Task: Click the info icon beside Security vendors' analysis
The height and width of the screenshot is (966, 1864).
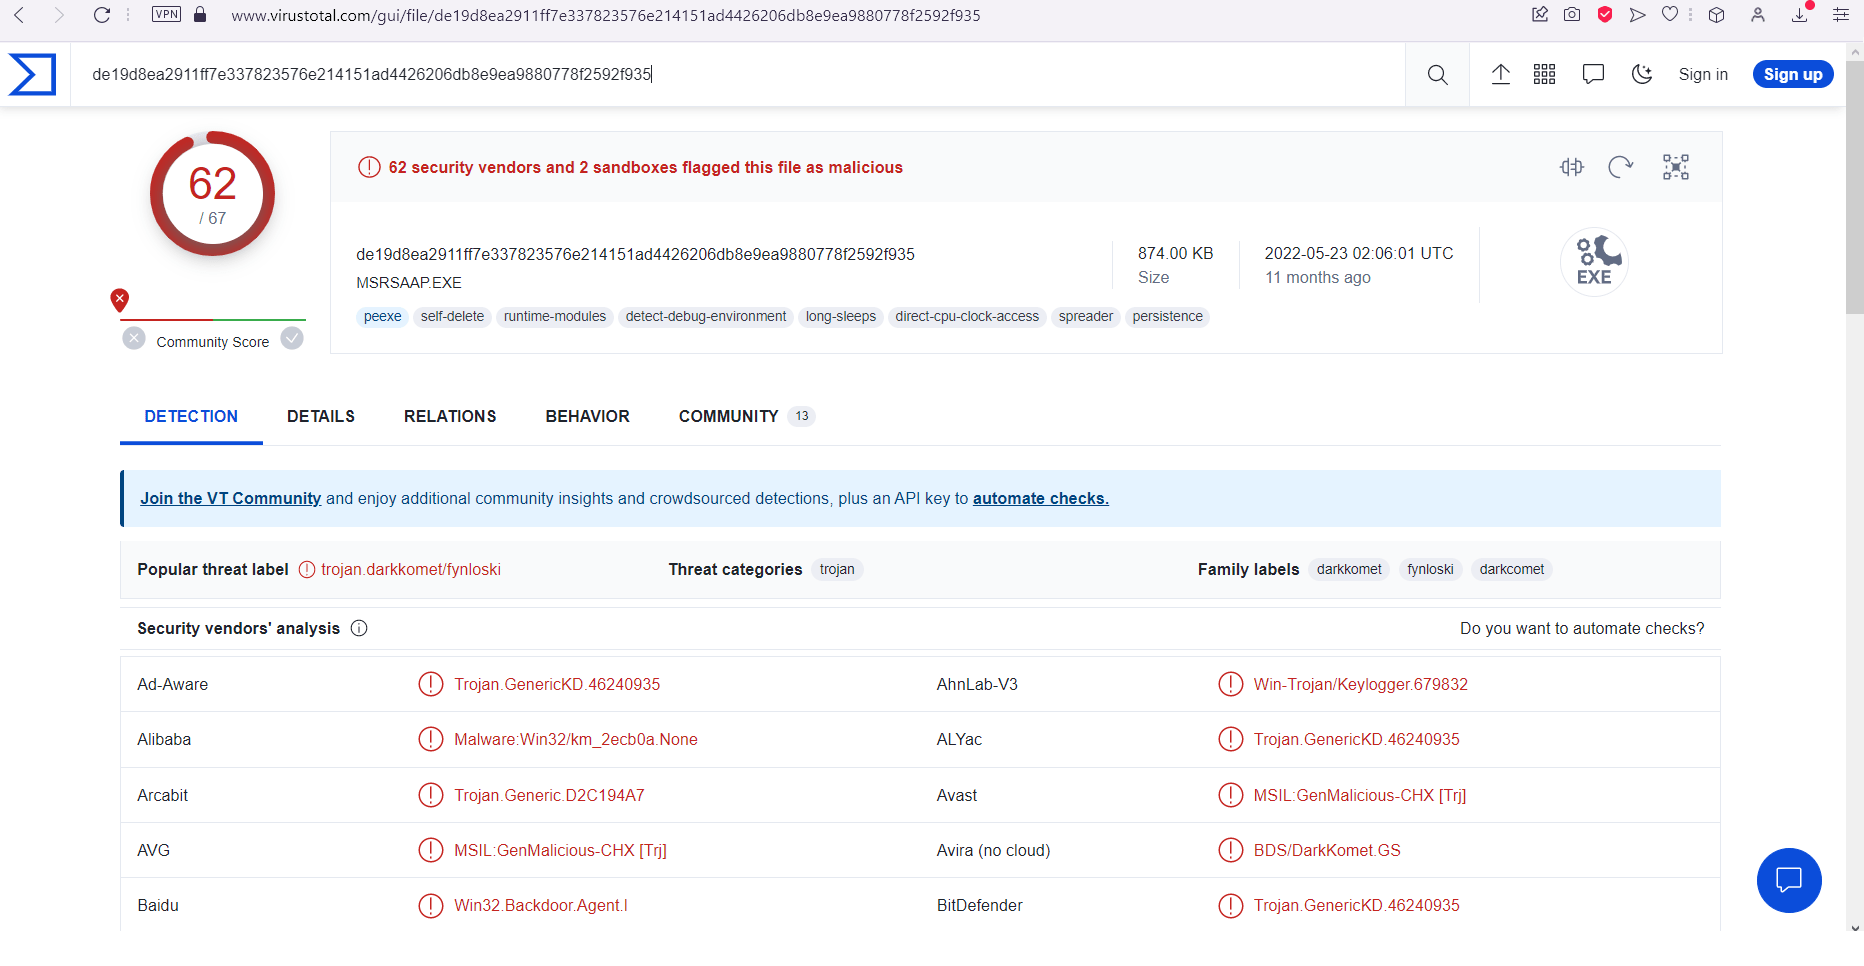Action: [359, 628]
